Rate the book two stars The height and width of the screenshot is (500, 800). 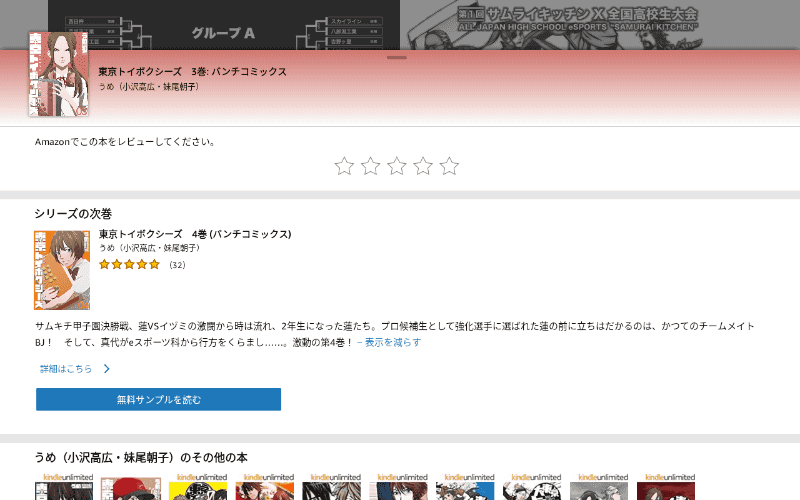370,166
